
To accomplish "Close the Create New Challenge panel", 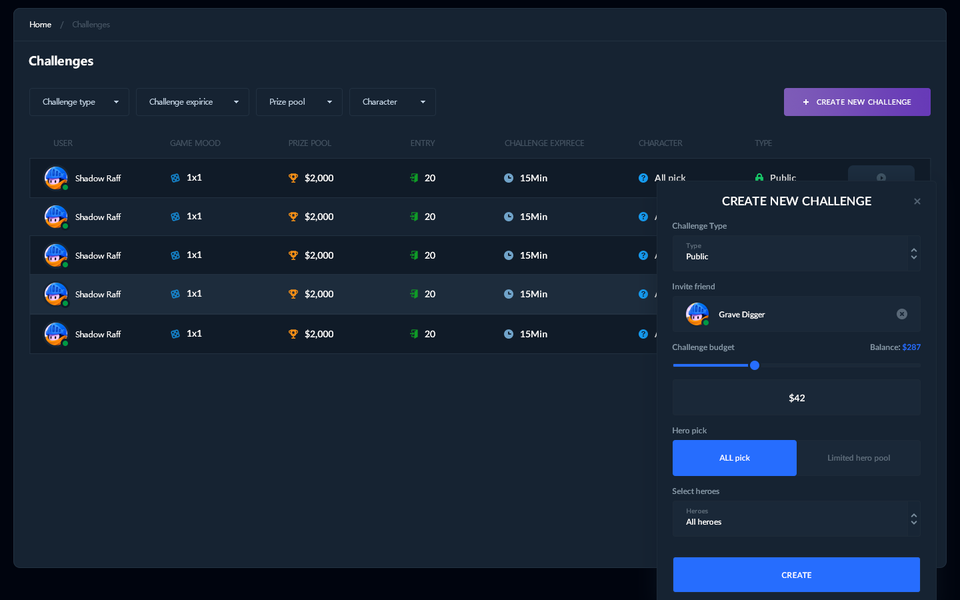I will tap(917, 201).
